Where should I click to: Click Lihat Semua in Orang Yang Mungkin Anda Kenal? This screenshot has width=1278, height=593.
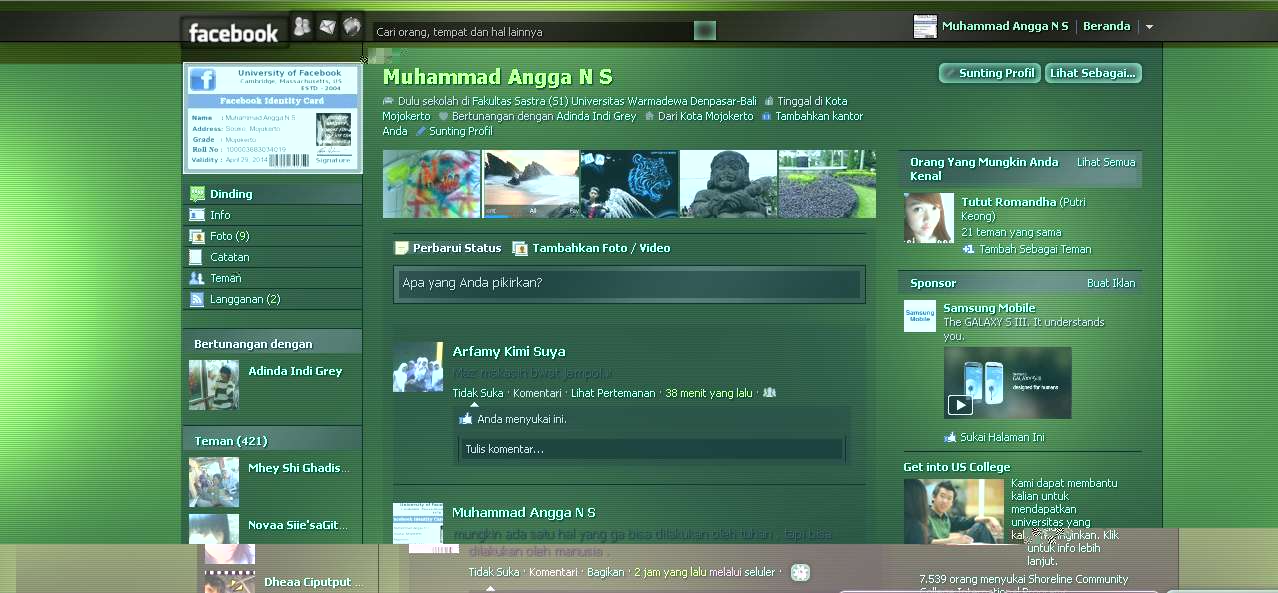pos(1106,162)
